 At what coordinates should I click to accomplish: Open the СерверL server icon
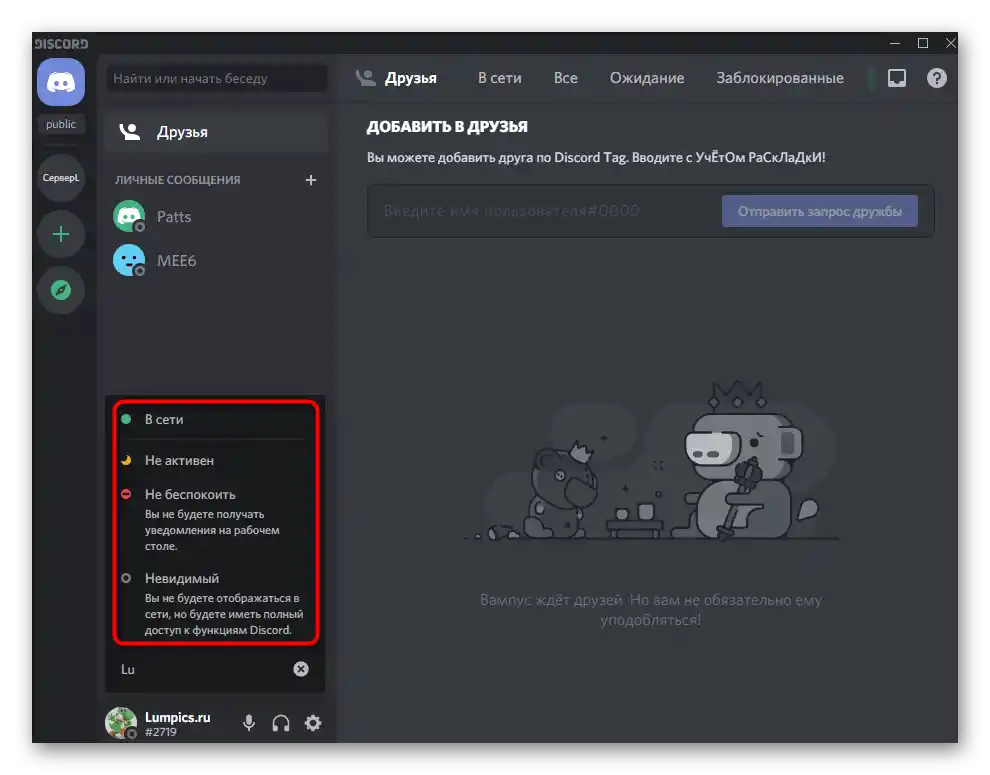click(61, 177)
